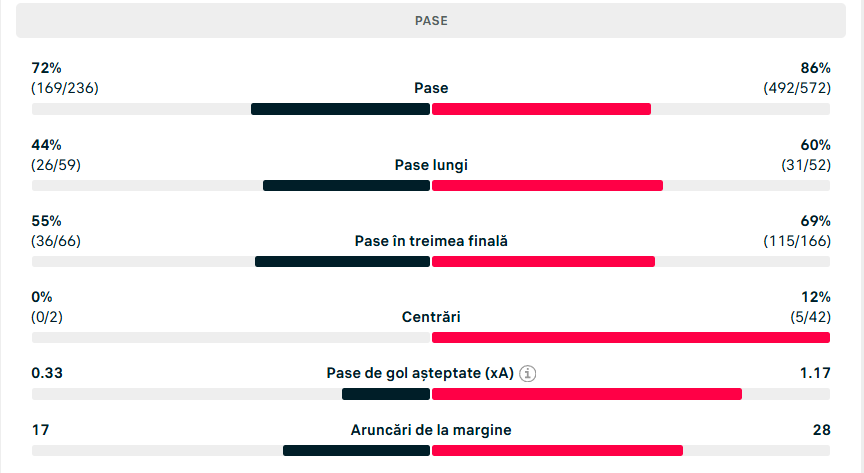Select the Centrări stat label

tap(431, 317)
